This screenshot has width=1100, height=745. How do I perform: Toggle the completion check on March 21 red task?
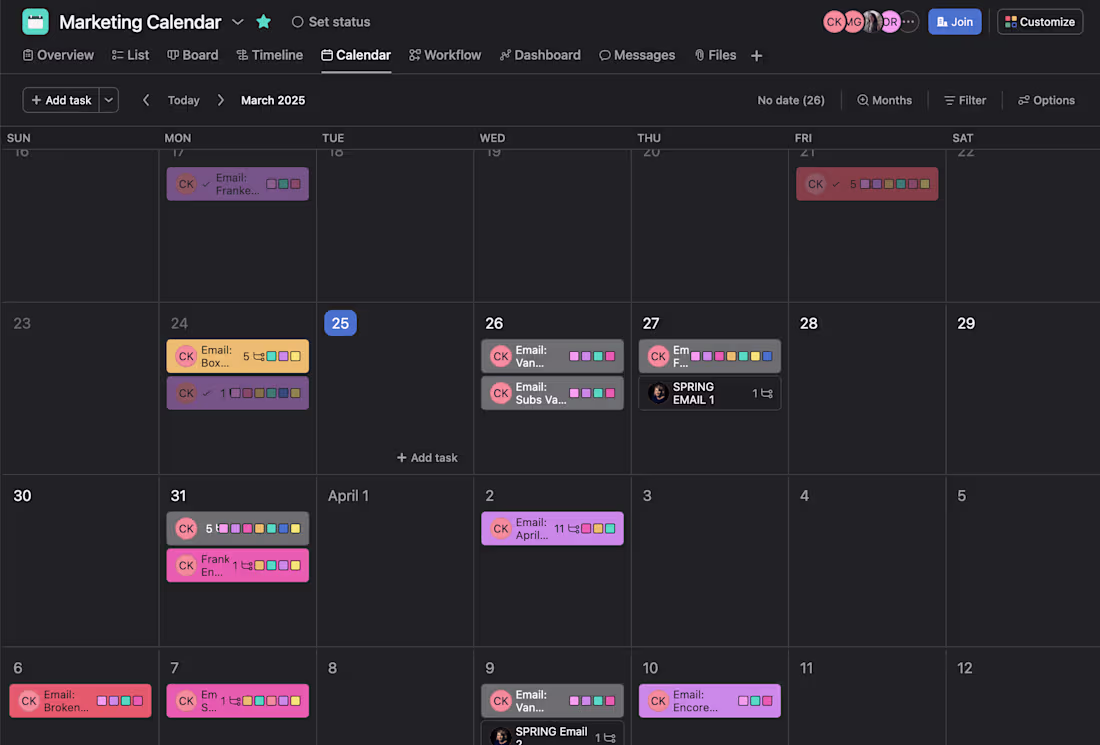pyautogui.click(x=836, y=184)
